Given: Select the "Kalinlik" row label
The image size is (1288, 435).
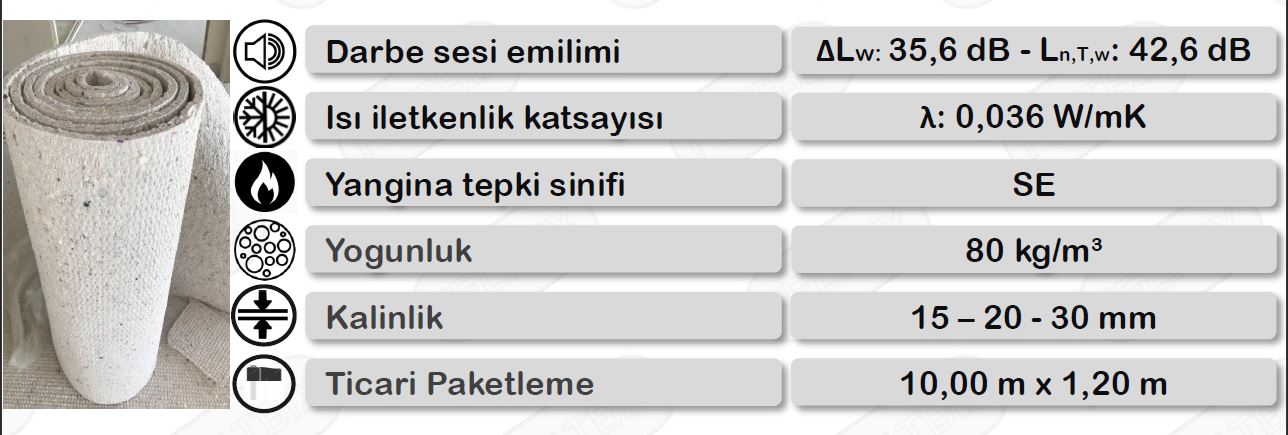Looking at the screenshot, I should [x=384, y=318].
